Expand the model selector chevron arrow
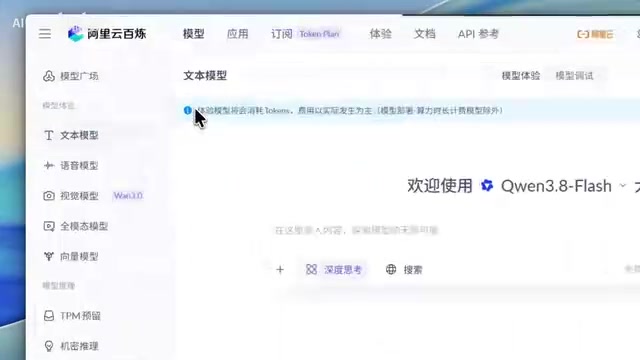The width and height of the screenshot is (640, 360). pyautogui.click(x=622, y=186)
